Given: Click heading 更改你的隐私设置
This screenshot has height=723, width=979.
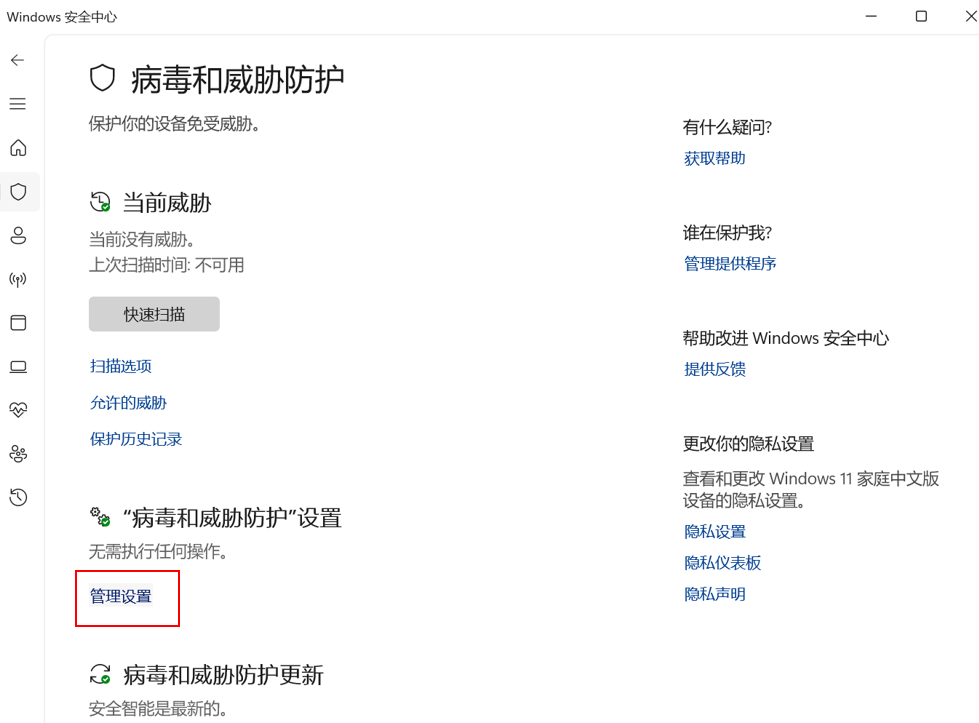Looking at the screenshot, I should 748,444.
